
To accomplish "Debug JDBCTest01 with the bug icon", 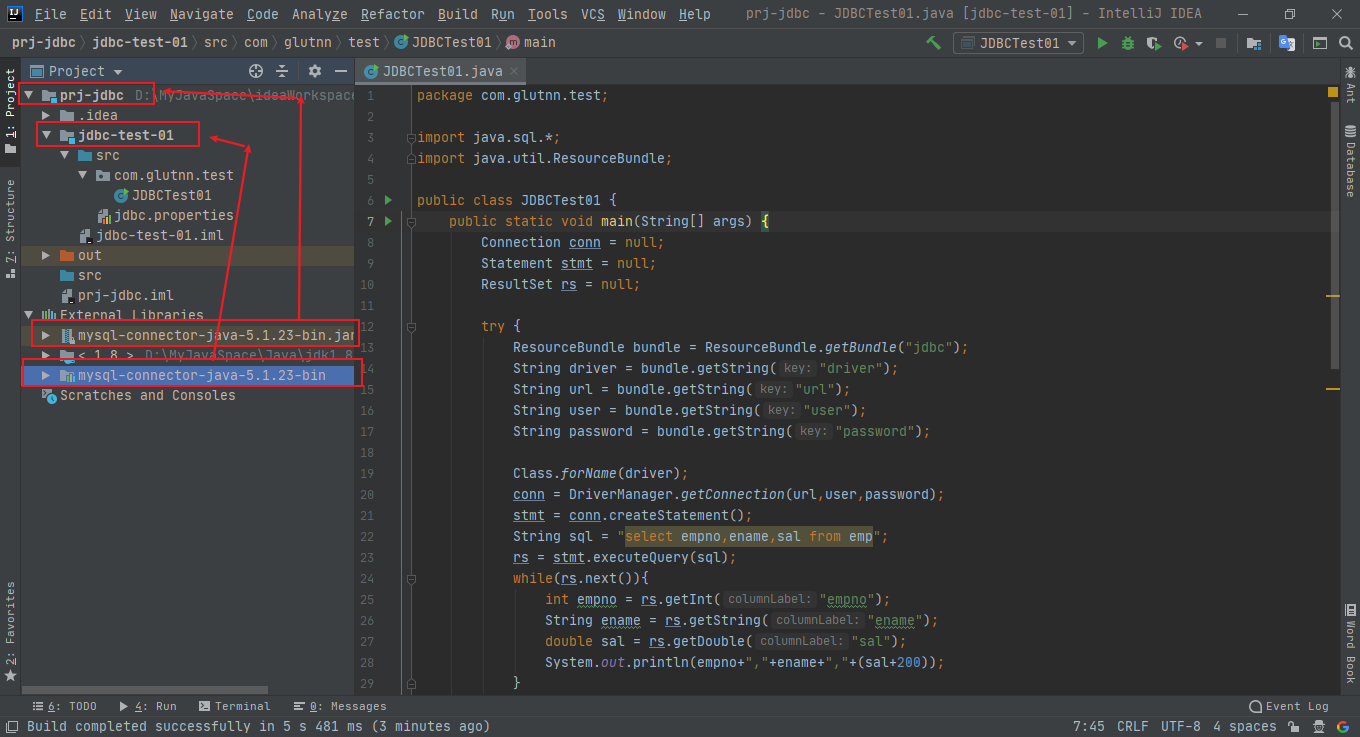I will [x=1128, y=43].
